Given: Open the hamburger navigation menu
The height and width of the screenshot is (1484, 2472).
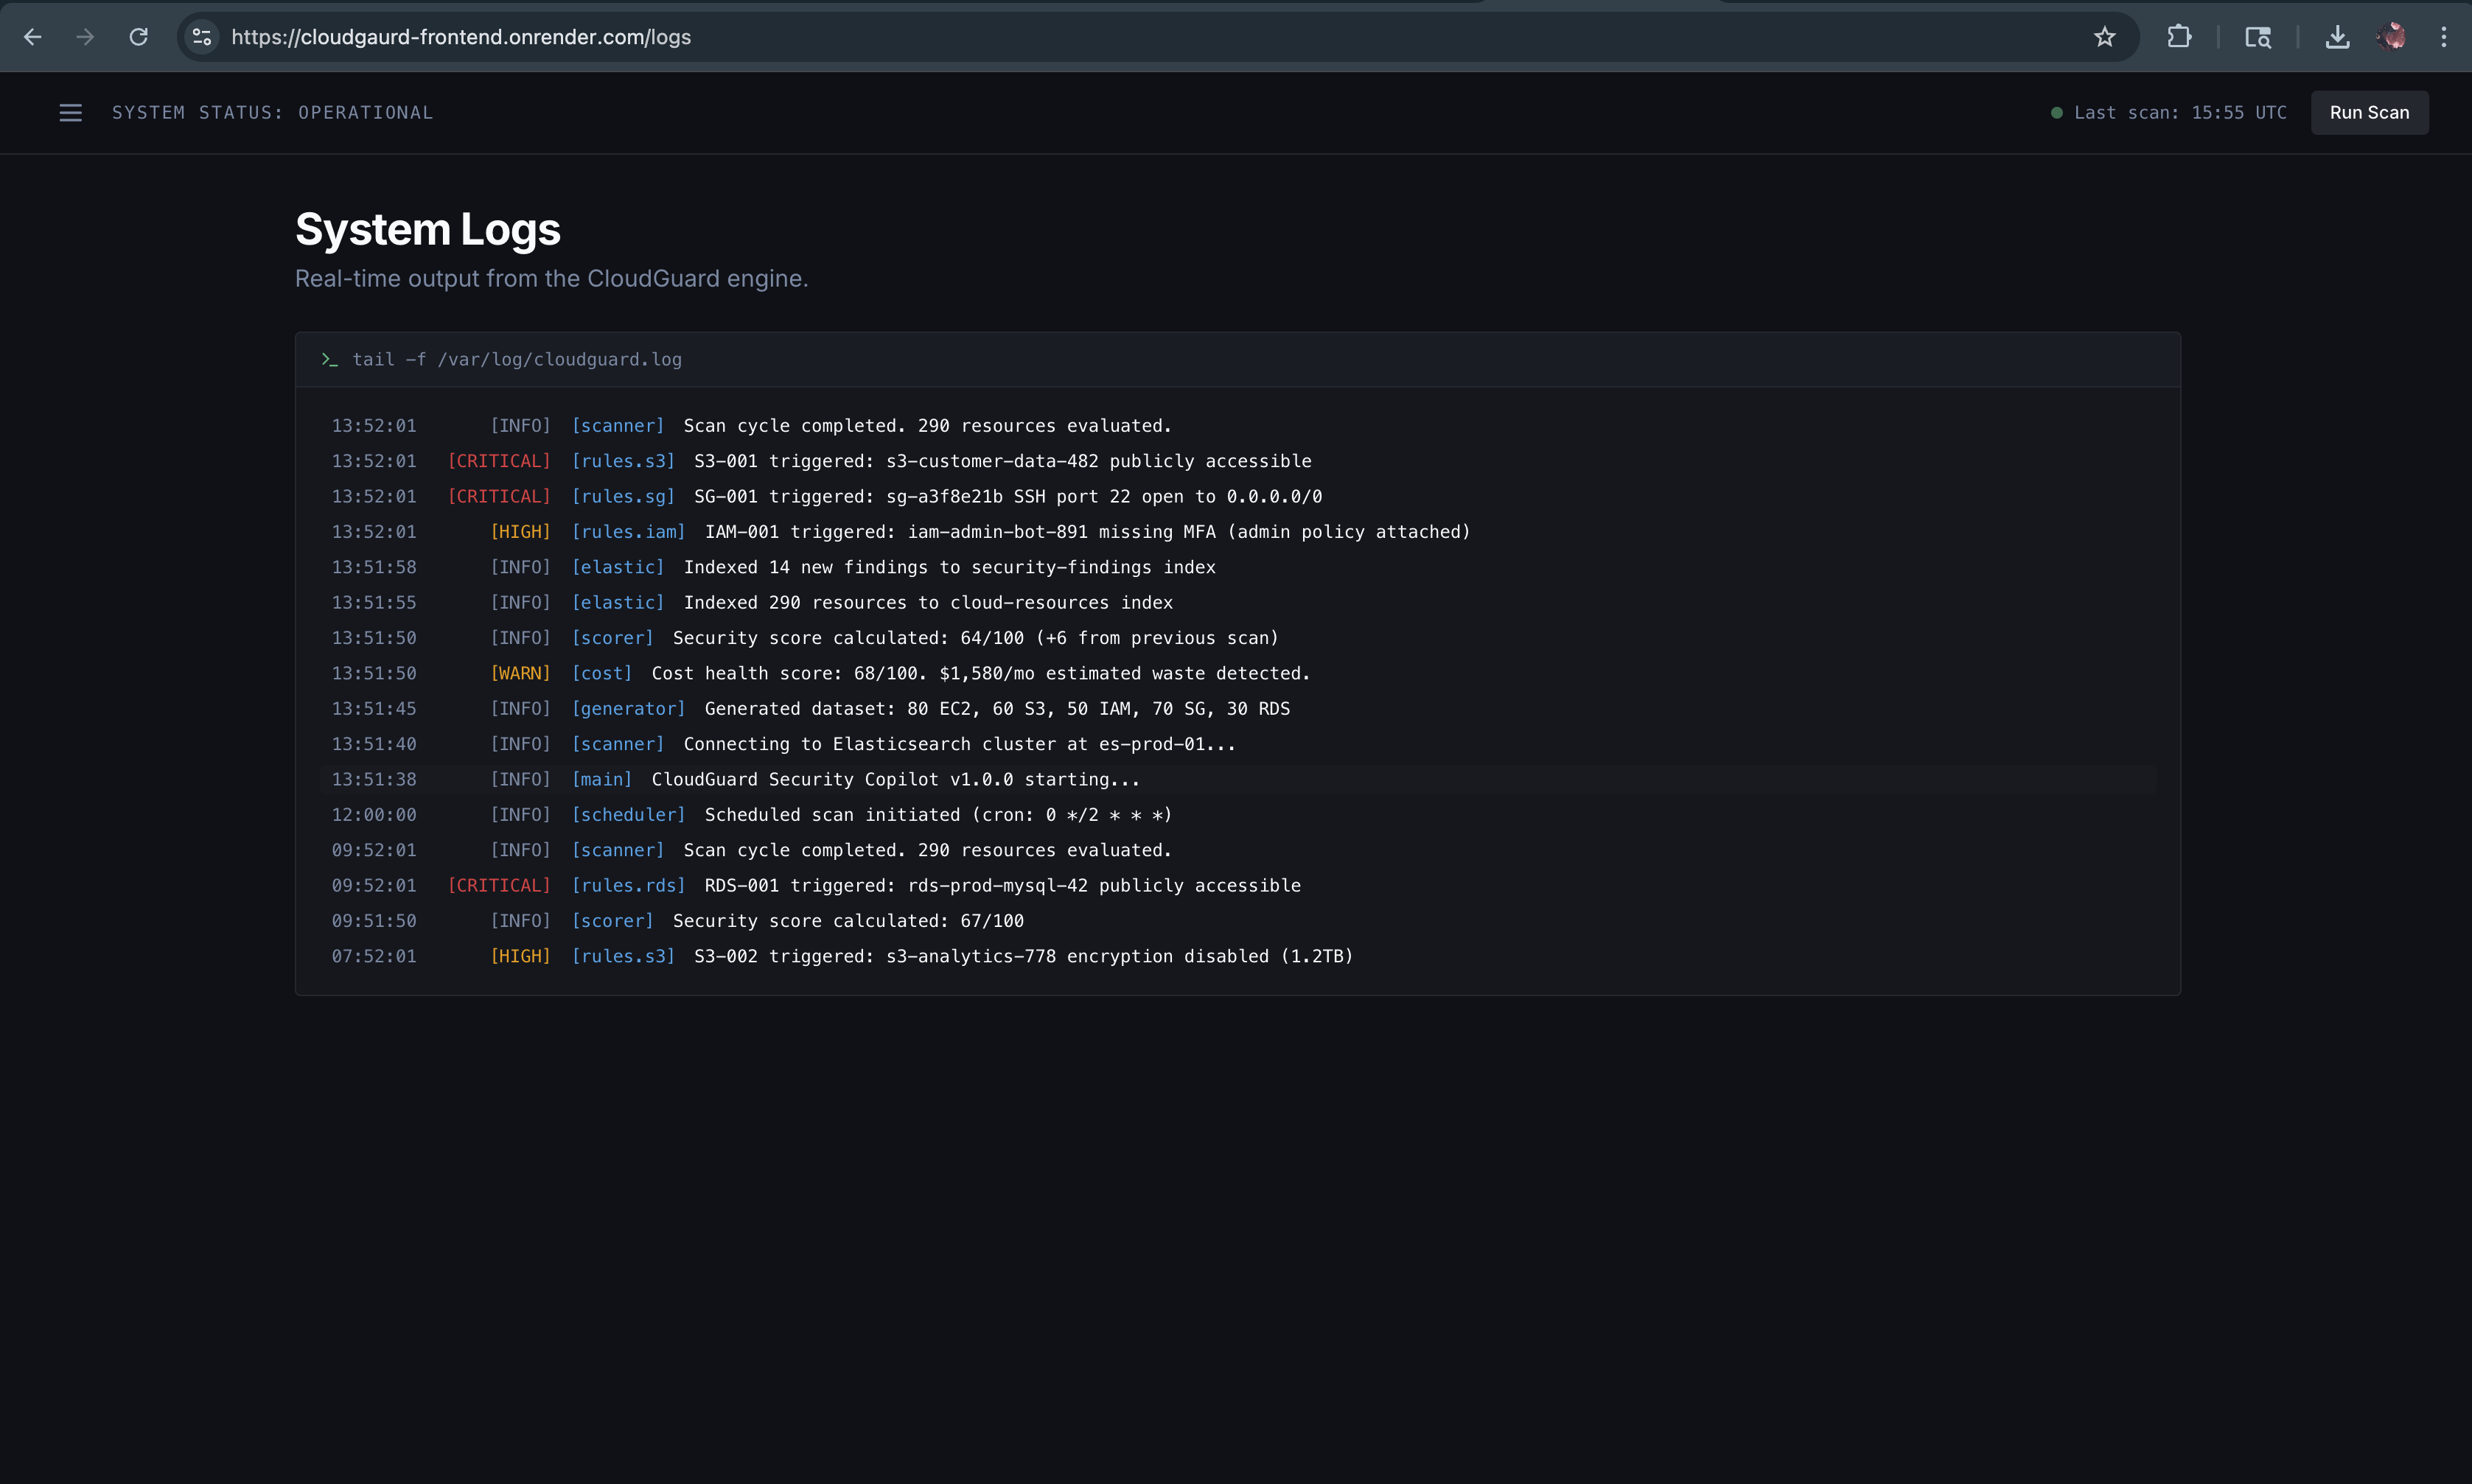Looking at the screenshot, I should [70, 113].
